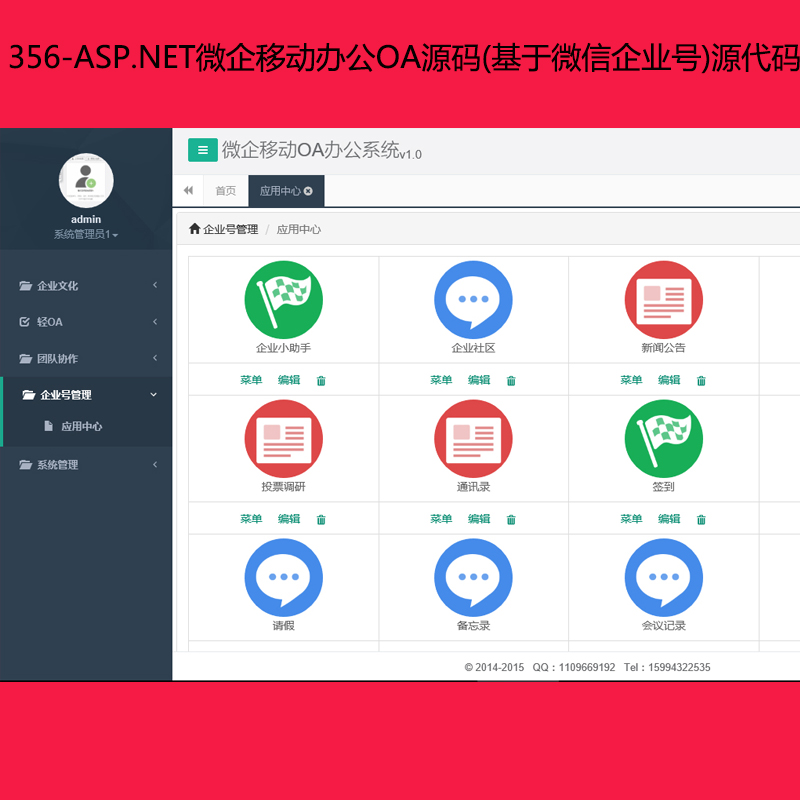This screenshot has height=800, width=800.
Task: Click the admin avatar image
Action: tap(86, 180)
